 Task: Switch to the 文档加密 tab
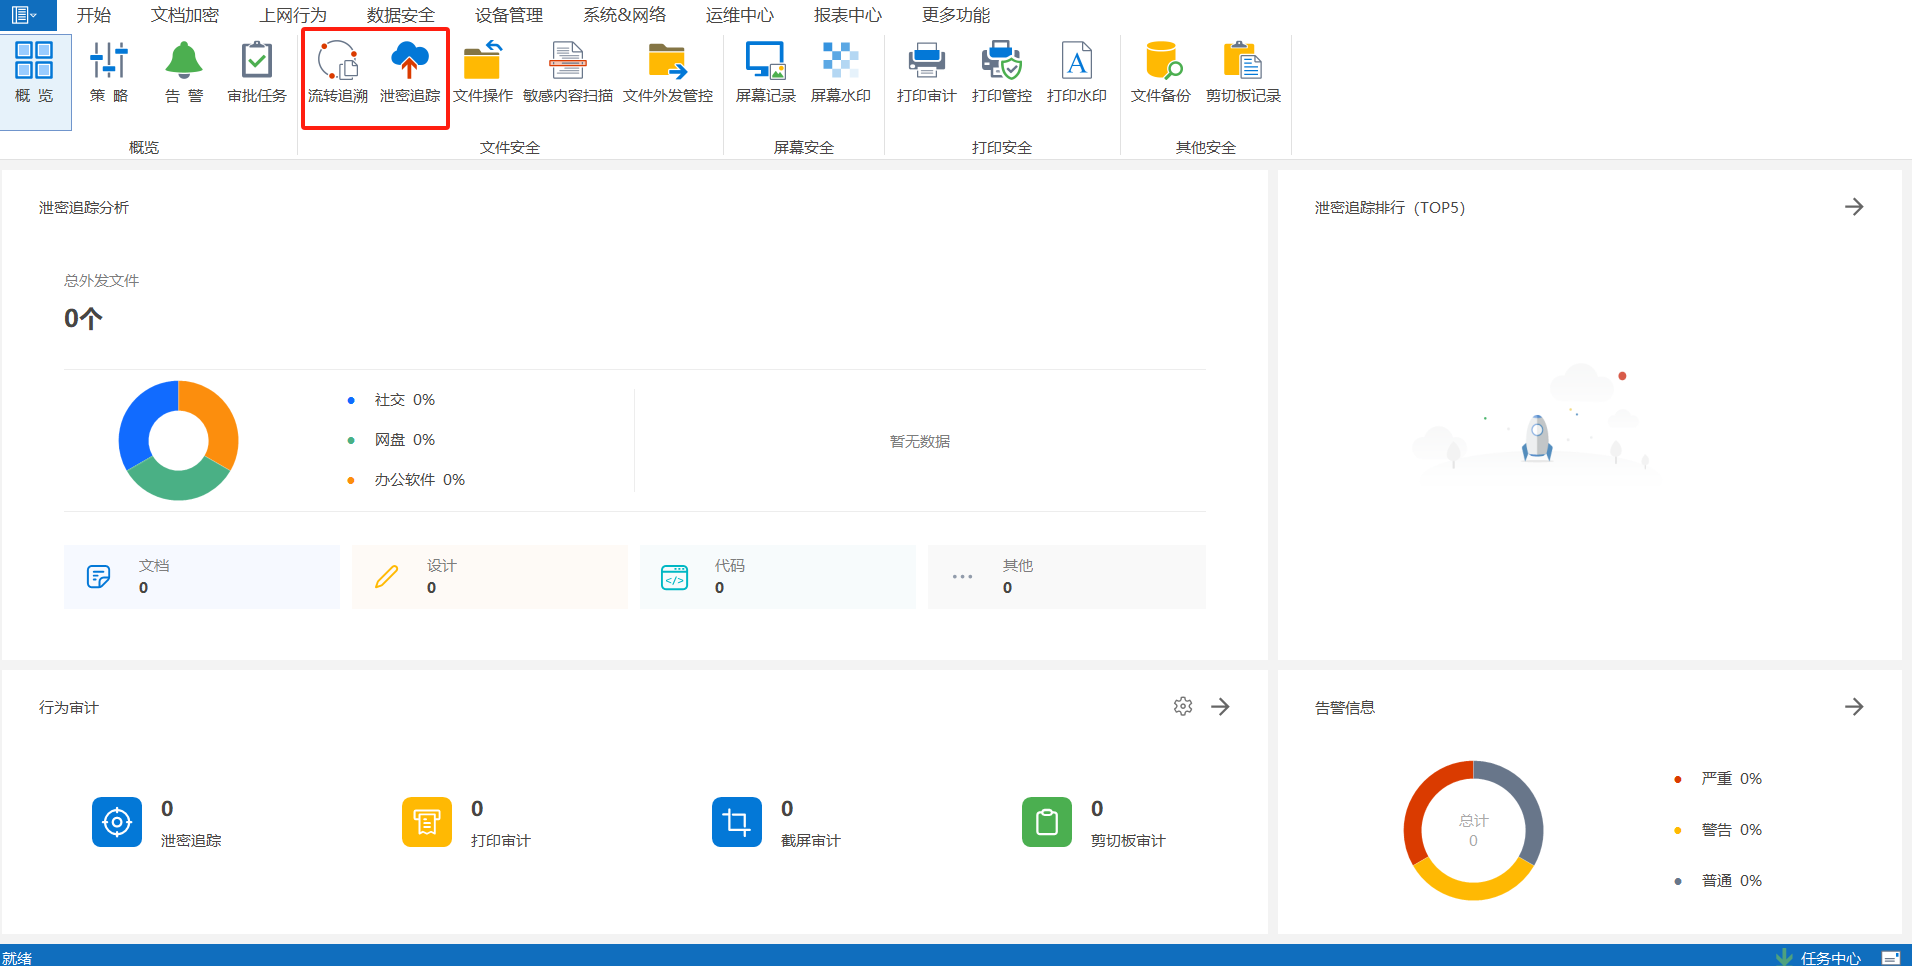click(x=184, y=15)
